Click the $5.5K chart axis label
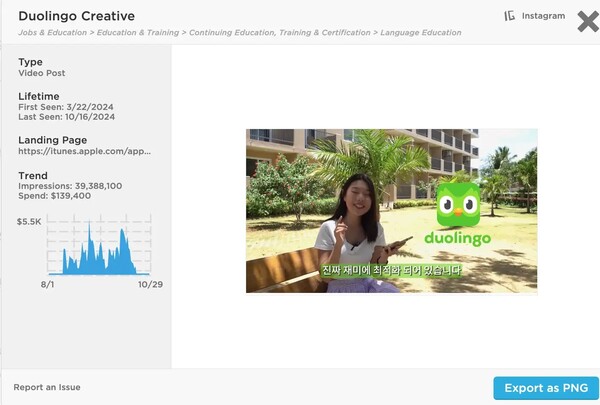Image resolution: width=600 pixels, height=405 pixels. click(x=29, y=221)
